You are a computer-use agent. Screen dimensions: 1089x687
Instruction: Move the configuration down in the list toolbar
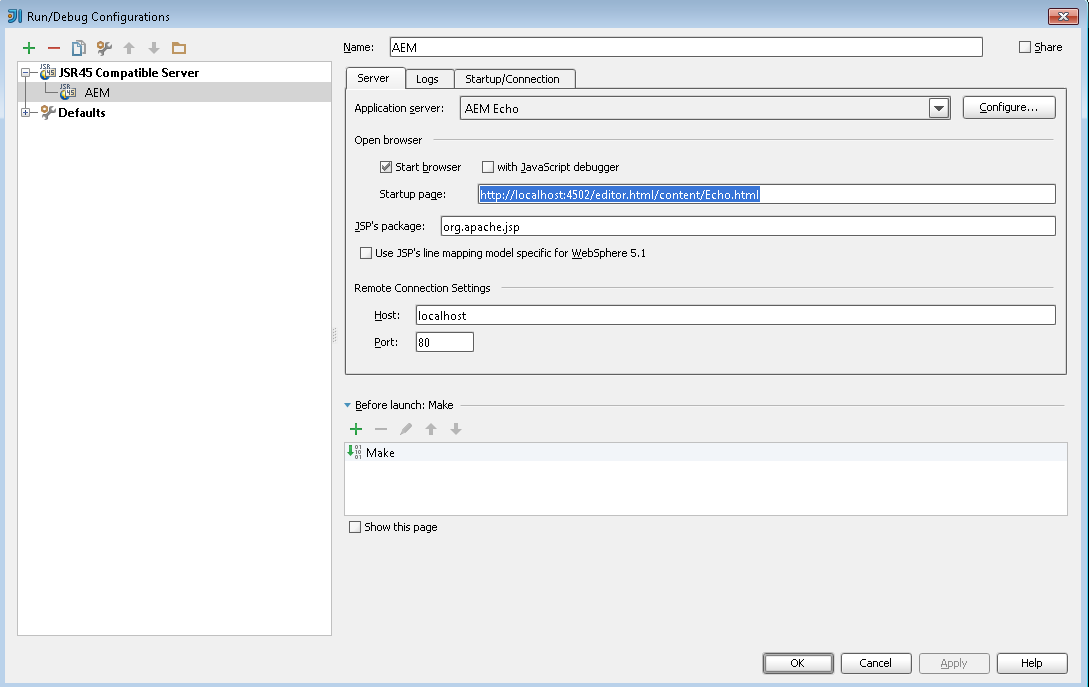coord(154,48)
